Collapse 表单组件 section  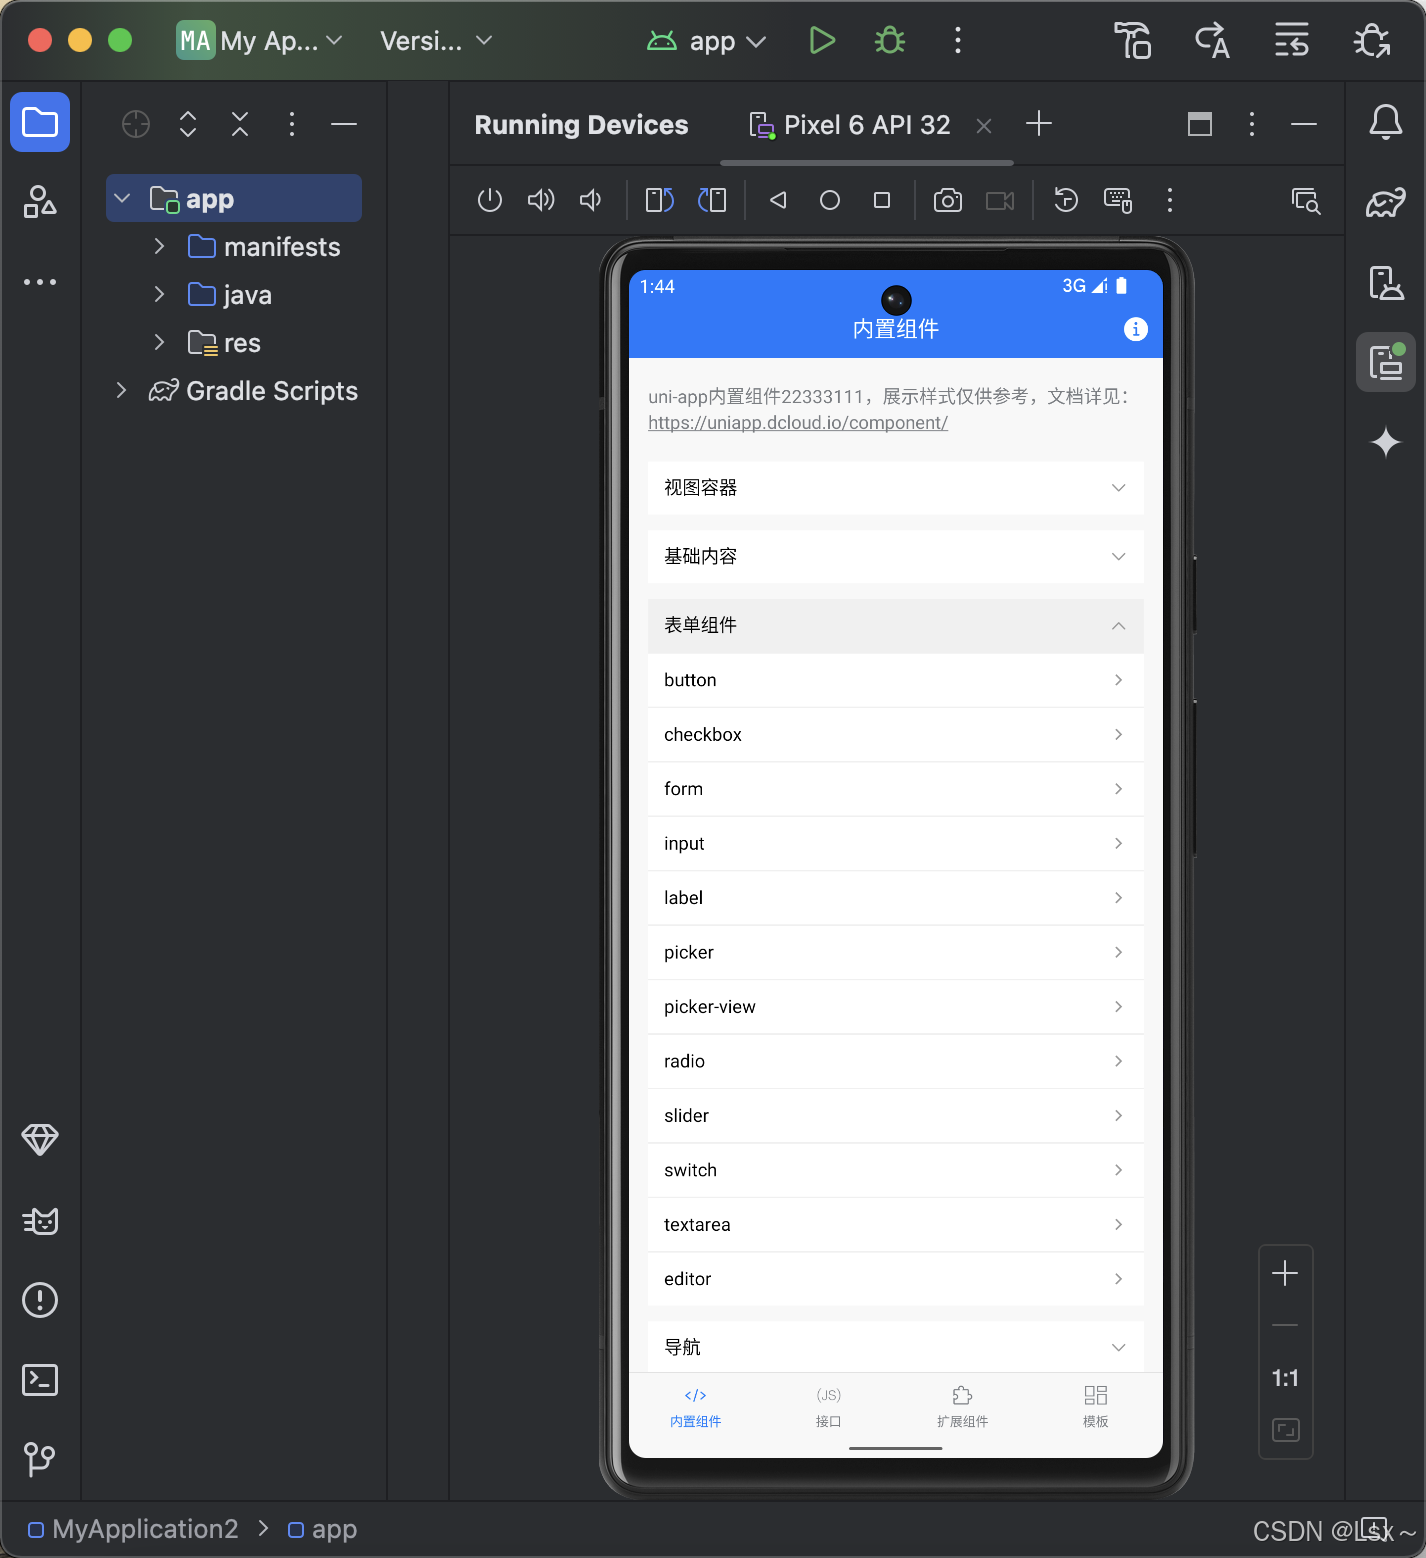click(x=896, y=626)
